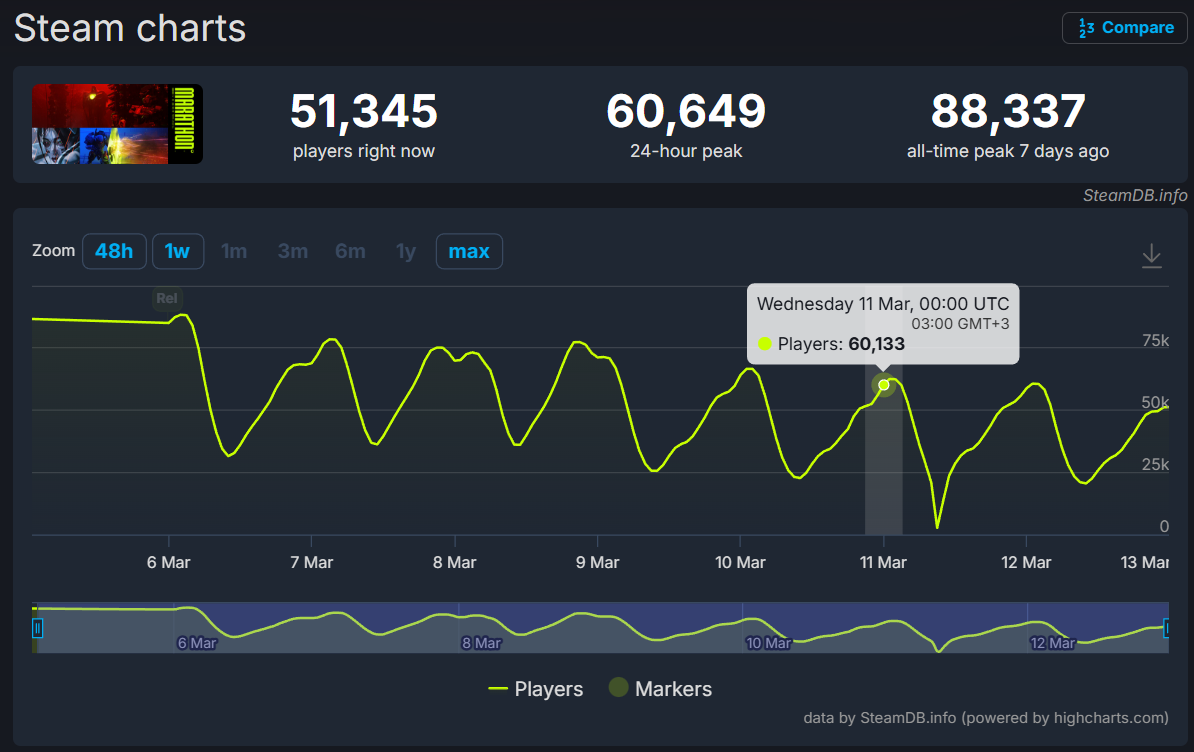Click the 10 Mar label in navigator
Image resolution: width=1194 pixels, height=752 pixels.
click(768, 643)
